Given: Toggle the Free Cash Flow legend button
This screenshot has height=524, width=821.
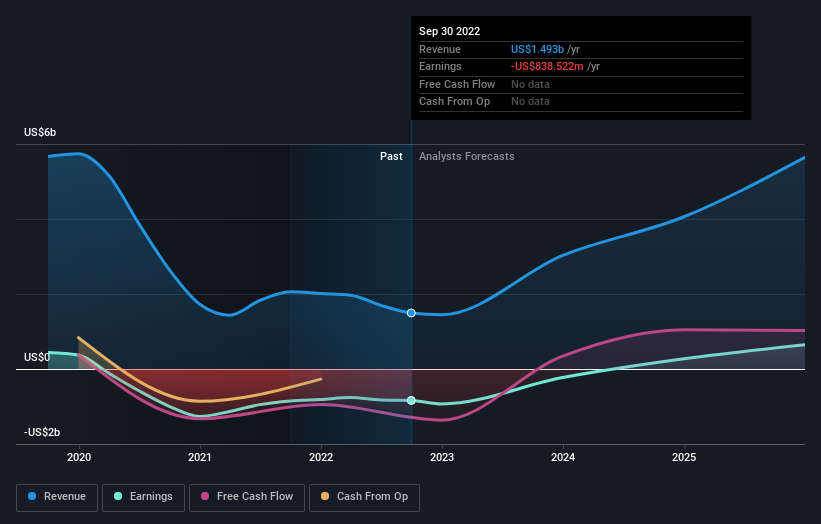Looking at the screenshot, I should (247, 497).
